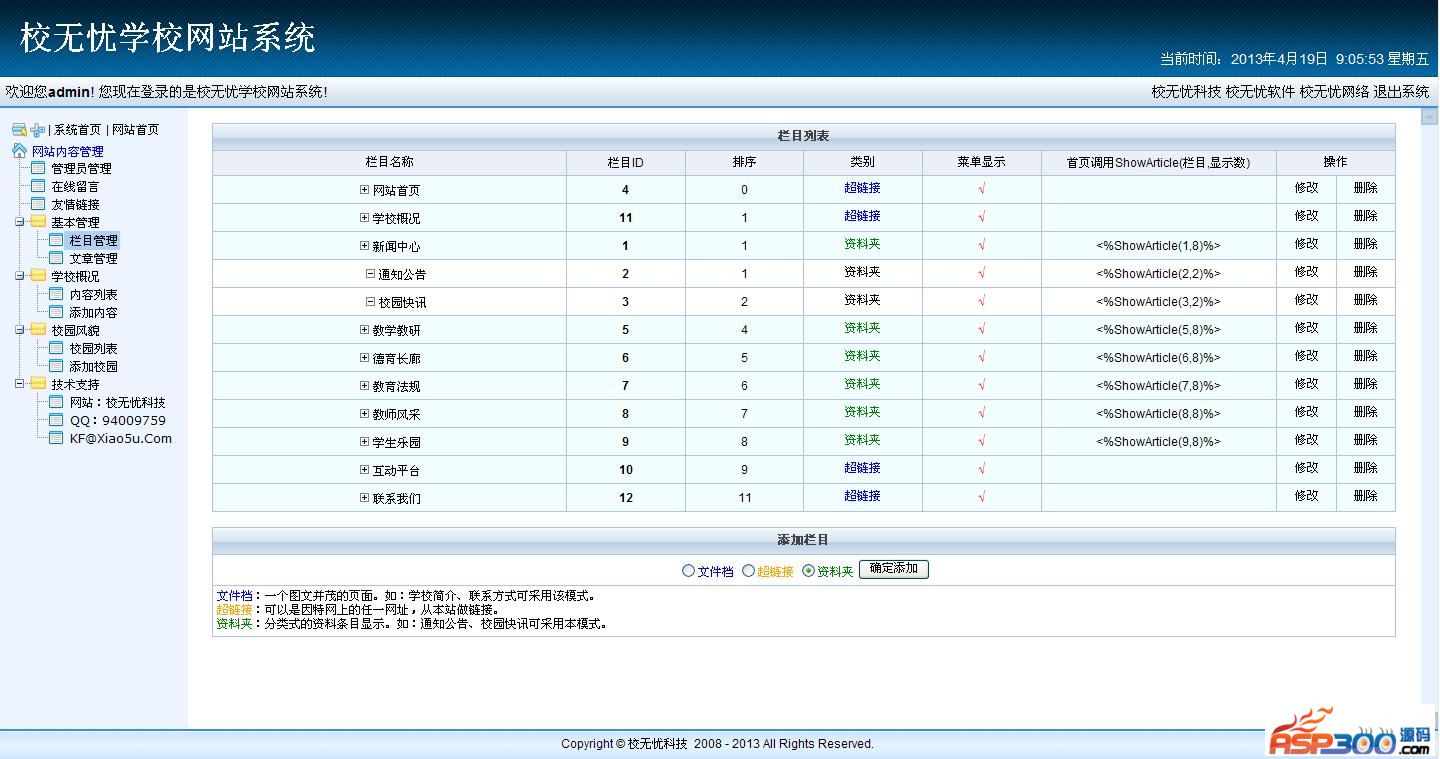Click 系统首页 link above the tree
Image resolution: width=1440 pixels, height=759 pixels.
77,130
